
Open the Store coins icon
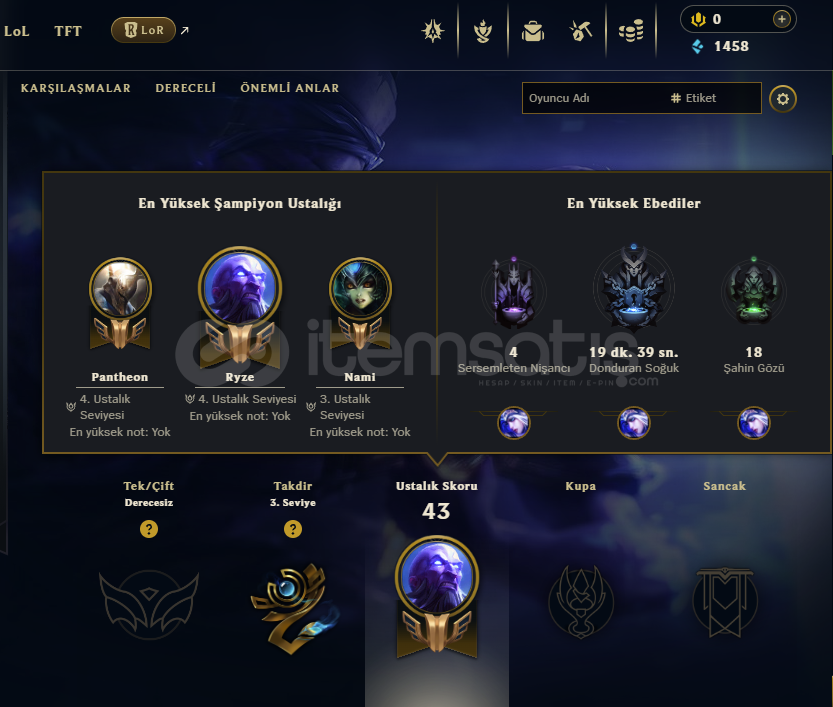pyautogui.click(x=631, y=31)
